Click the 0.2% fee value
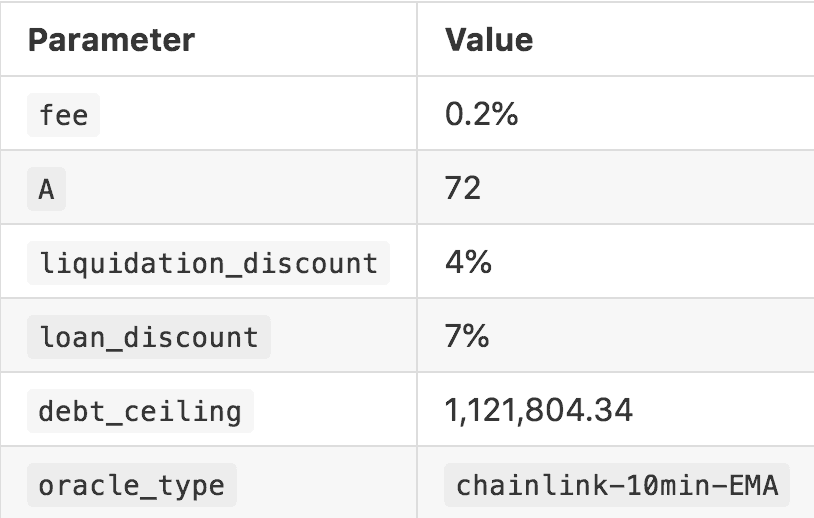Screen dimensions: 814x518 tap(481, 115)
